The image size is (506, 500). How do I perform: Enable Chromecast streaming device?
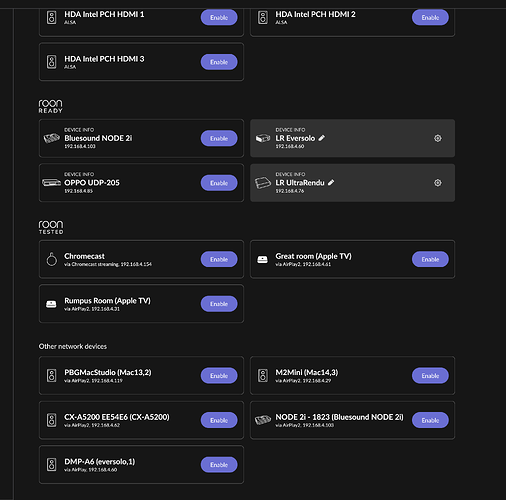coord(219,259)
